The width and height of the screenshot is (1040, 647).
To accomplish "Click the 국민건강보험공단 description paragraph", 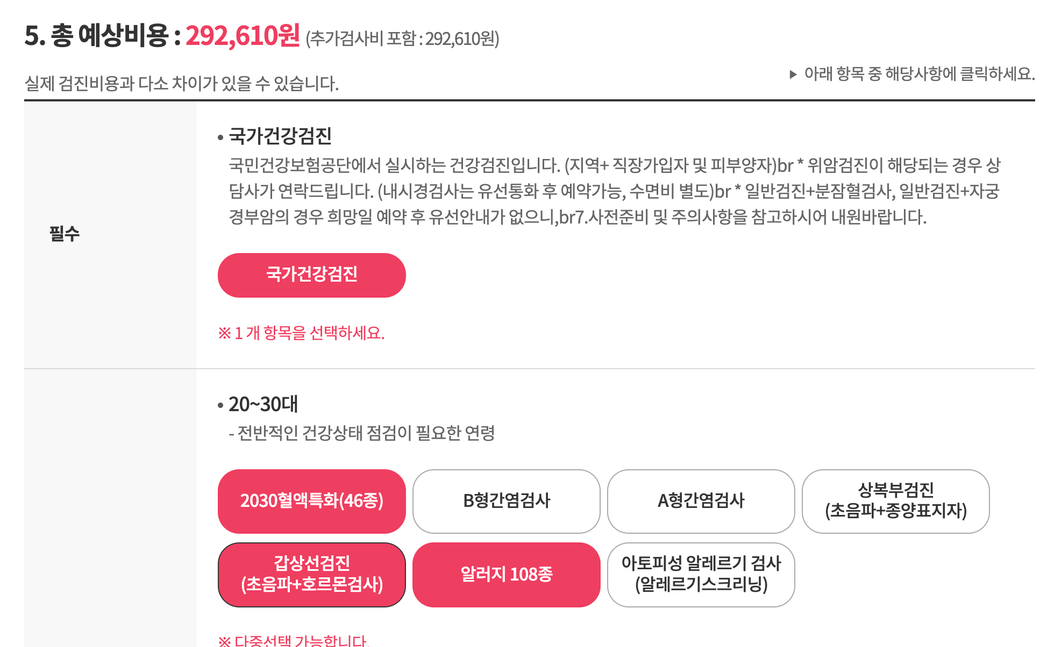I will (x=614, y=190).
